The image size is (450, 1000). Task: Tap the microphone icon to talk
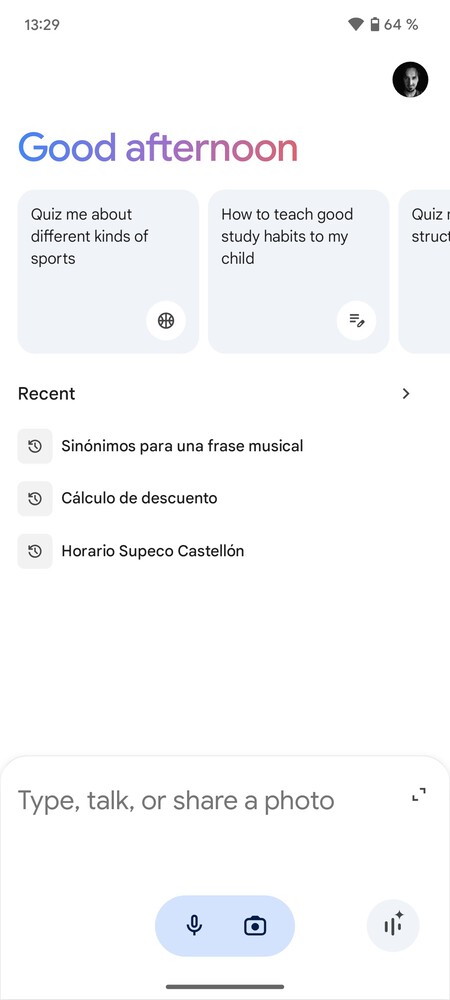(x=194, y=925)
